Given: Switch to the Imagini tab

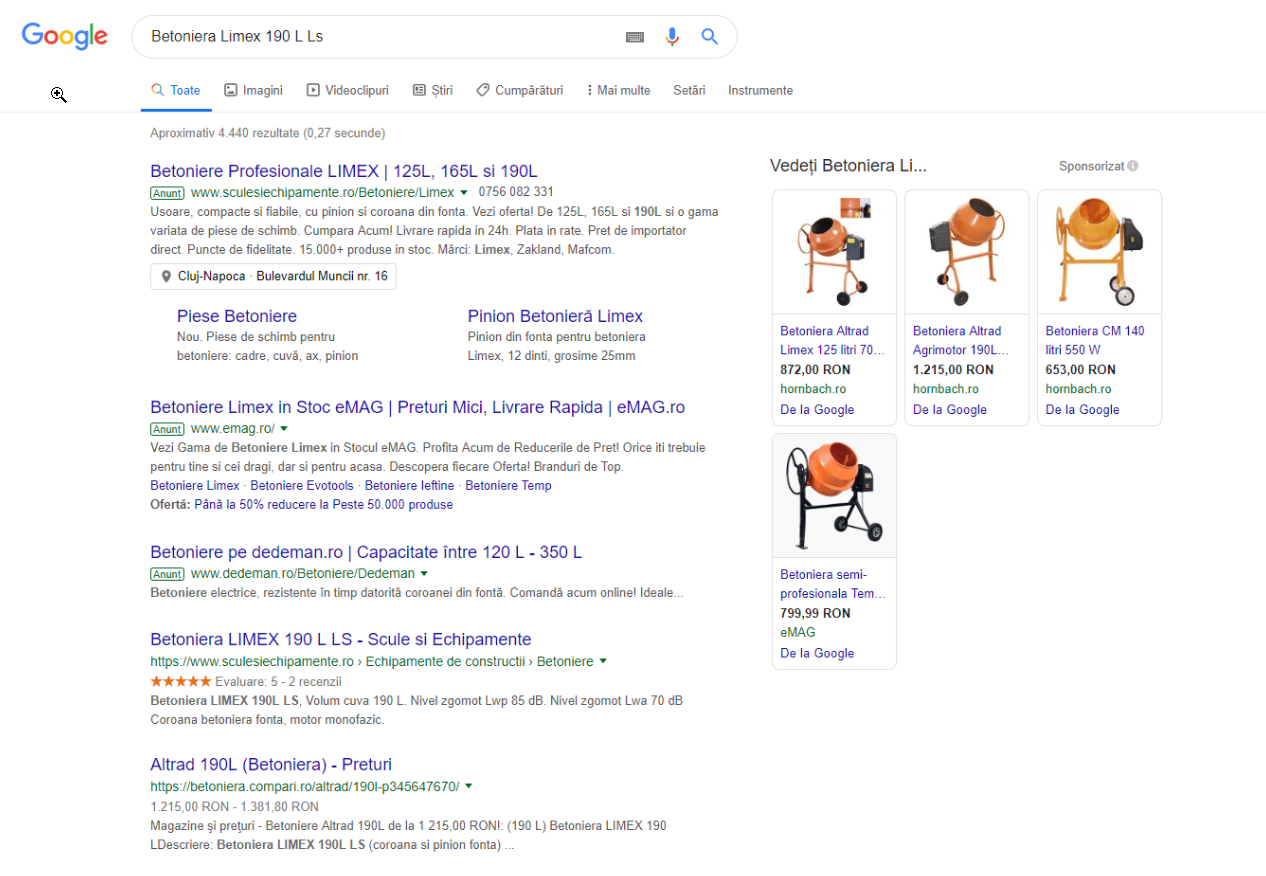Looking at the screenshot, I should [x=254, y=90].
